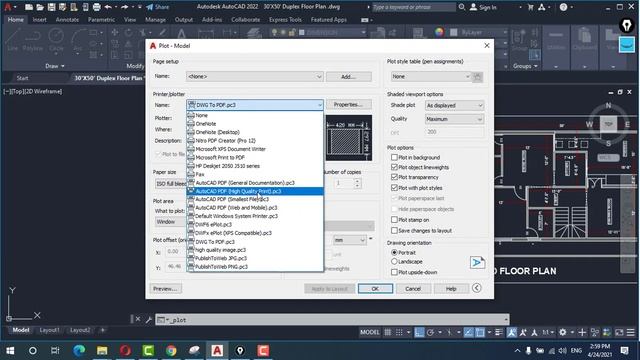The image size is (640, 360).
Task: Select Portrait drawing orientation
Action: coord(394,253)
